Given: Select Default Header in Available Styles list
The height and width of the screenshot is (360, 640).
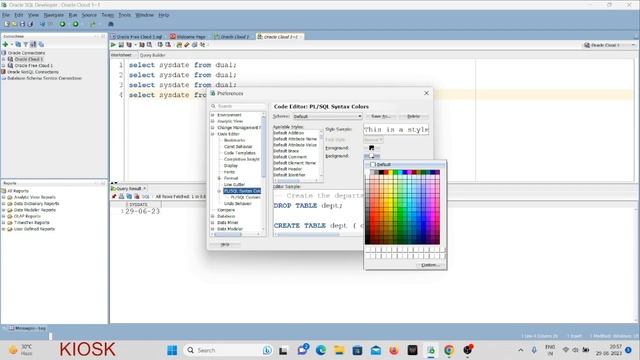Looking at the screenshot, I should point(287,169).
